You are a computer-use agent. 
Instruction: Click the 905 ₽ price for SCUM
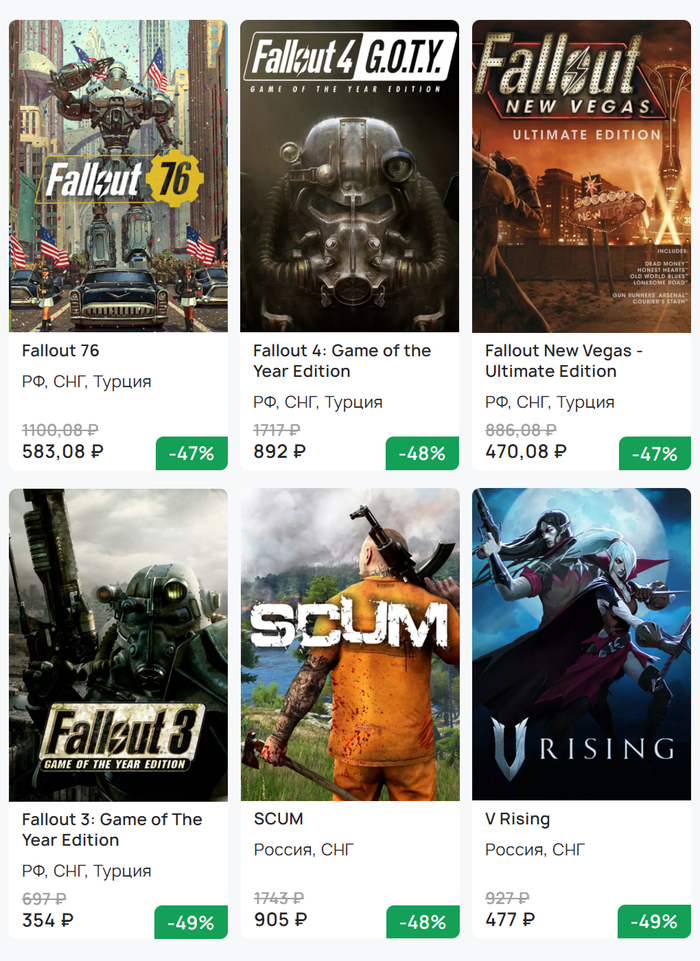pos(280,920)
